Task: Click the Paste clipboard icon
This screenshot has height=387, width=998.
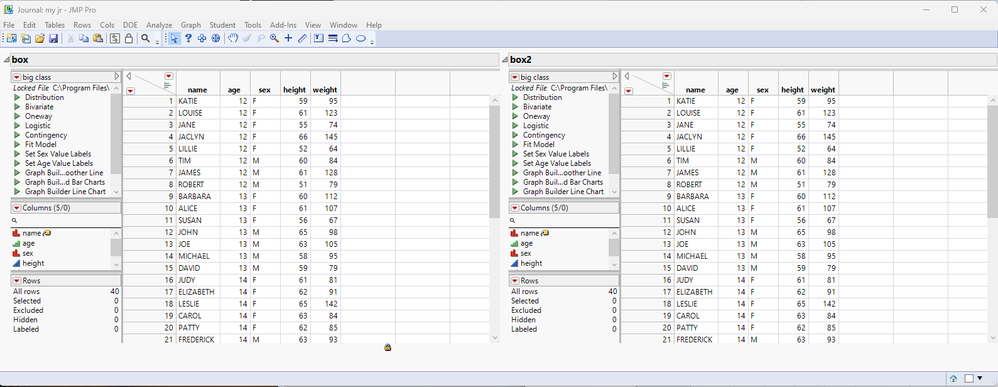Action: (97, 39)
